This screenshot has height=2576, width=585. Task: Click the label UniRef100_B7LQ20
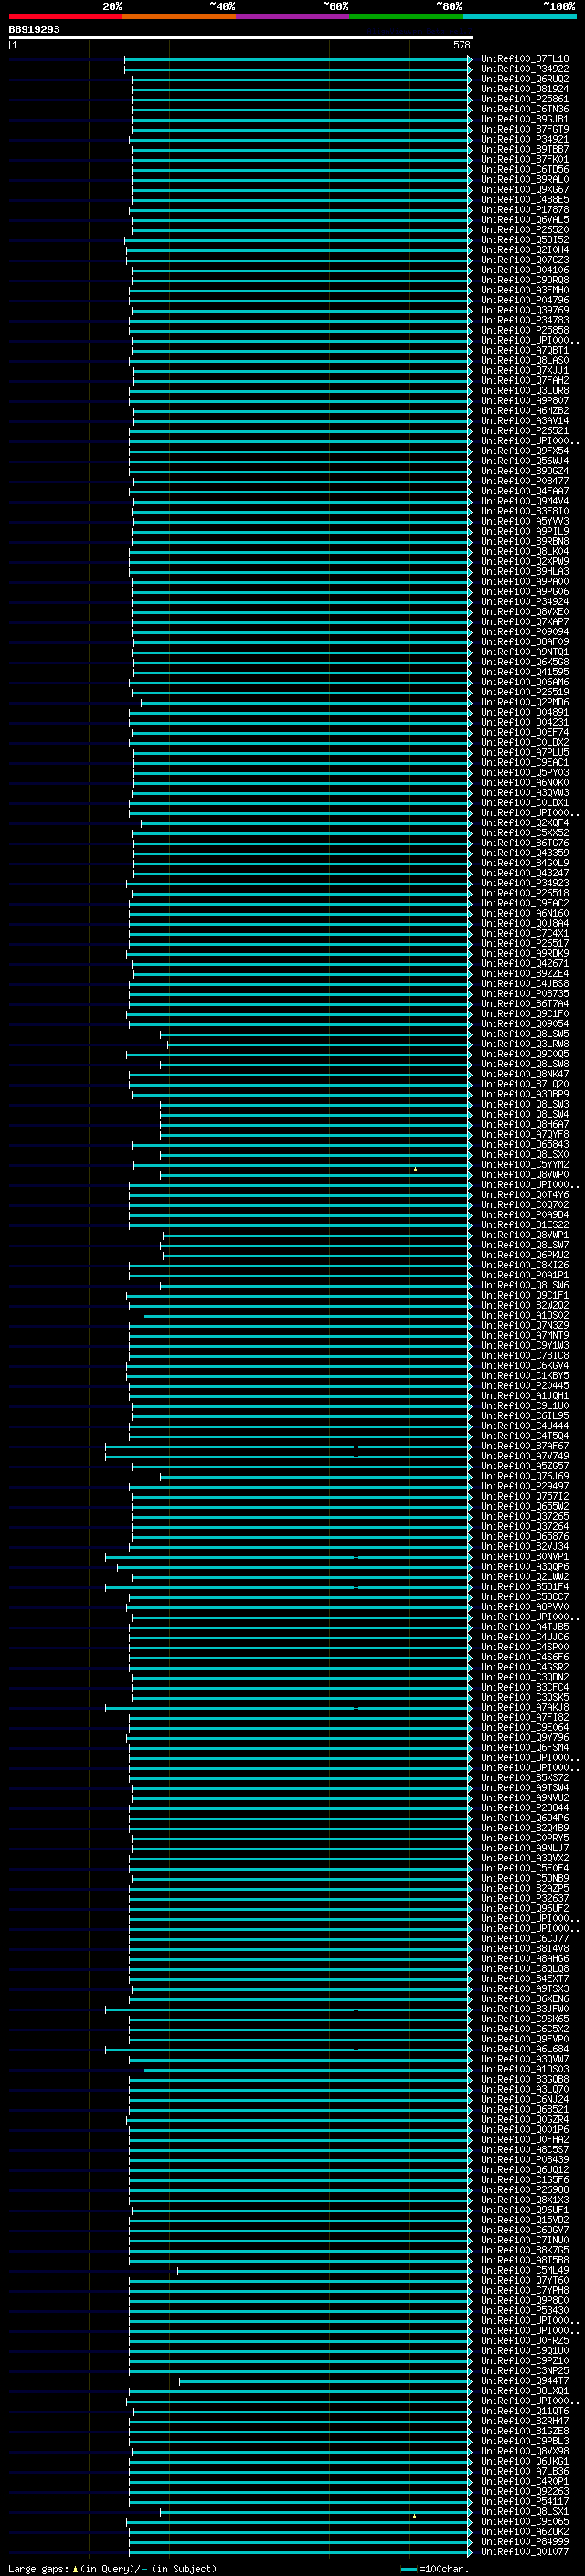[x=525, y=1084]
